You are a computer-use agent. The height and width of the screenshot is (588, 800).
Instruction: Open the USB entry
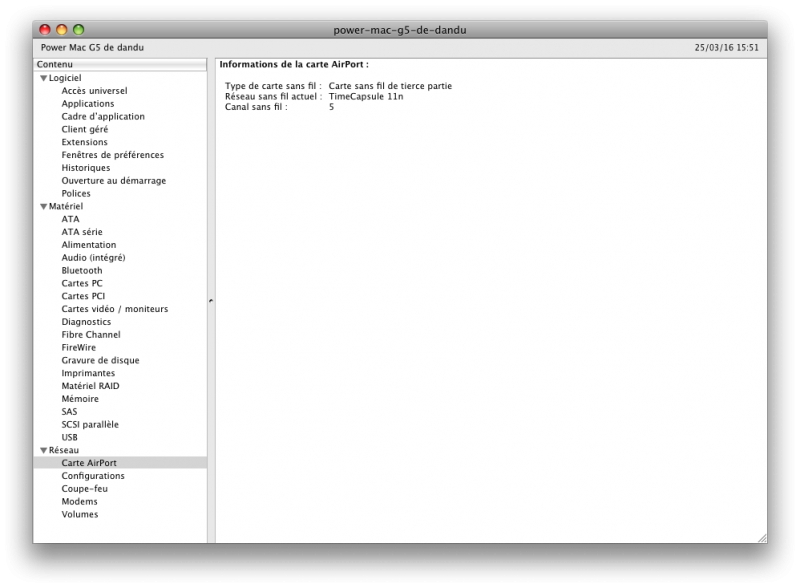[69, 437]
